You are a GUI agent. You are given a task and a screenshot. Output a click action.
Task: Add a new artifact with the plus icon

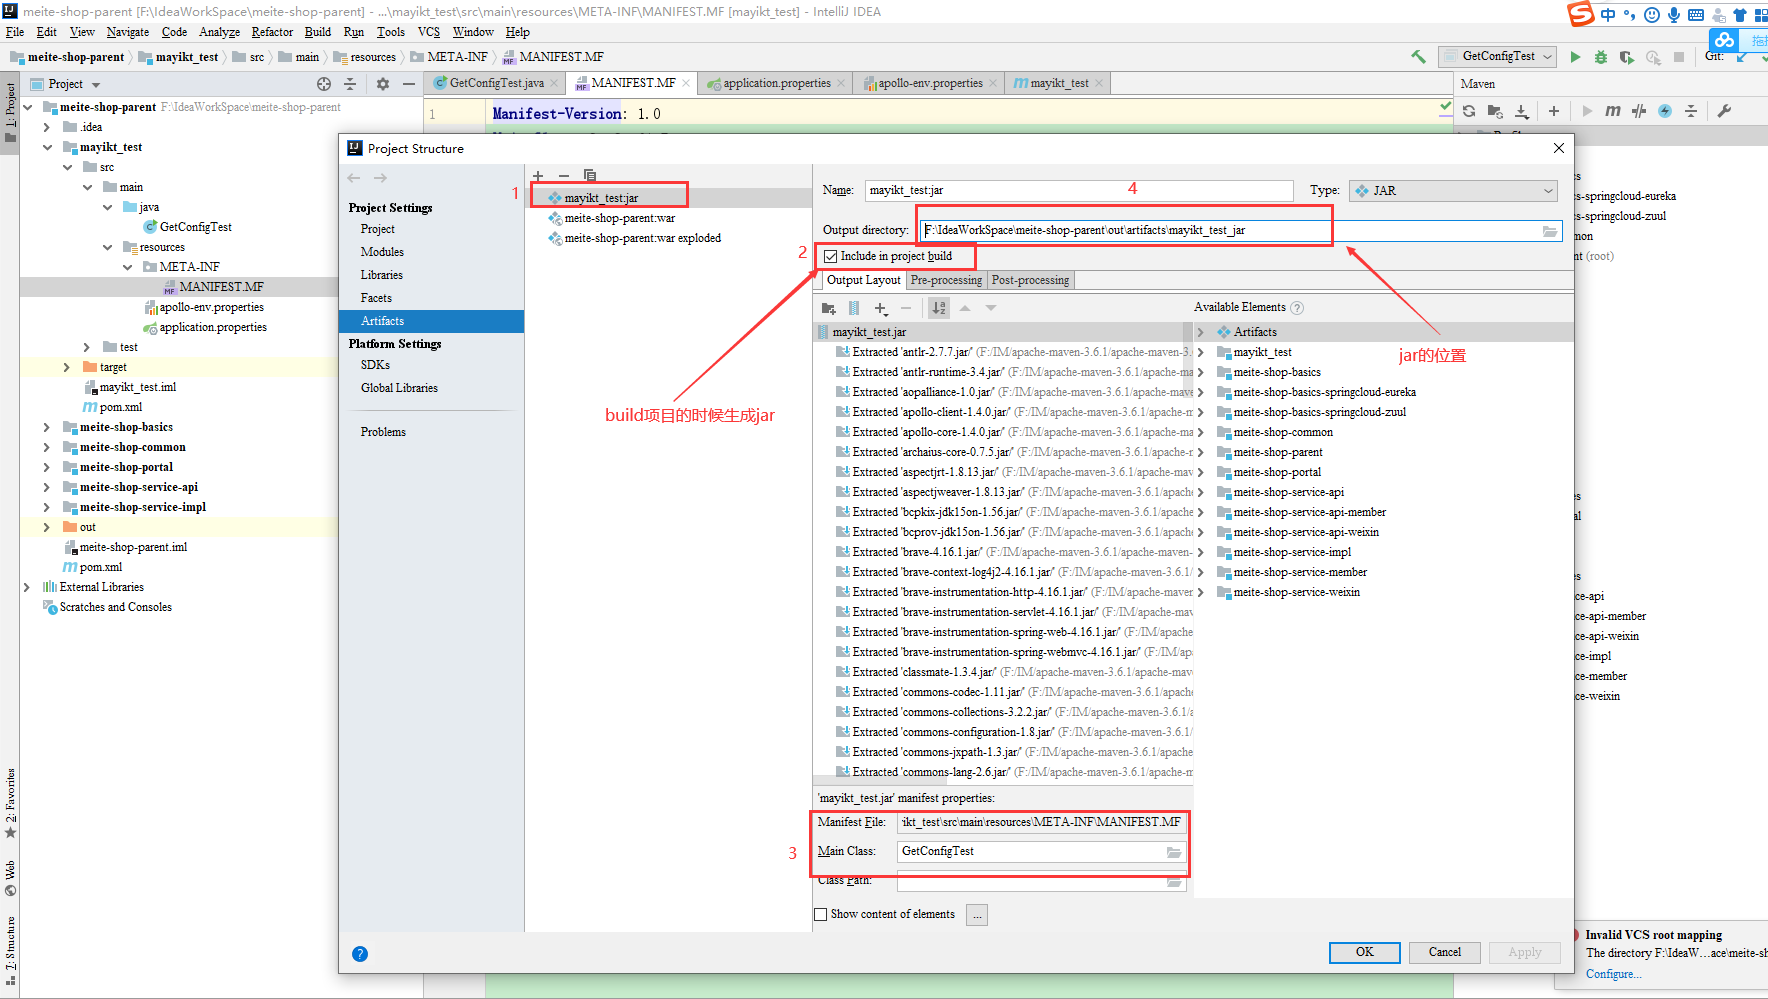point(538,176)
